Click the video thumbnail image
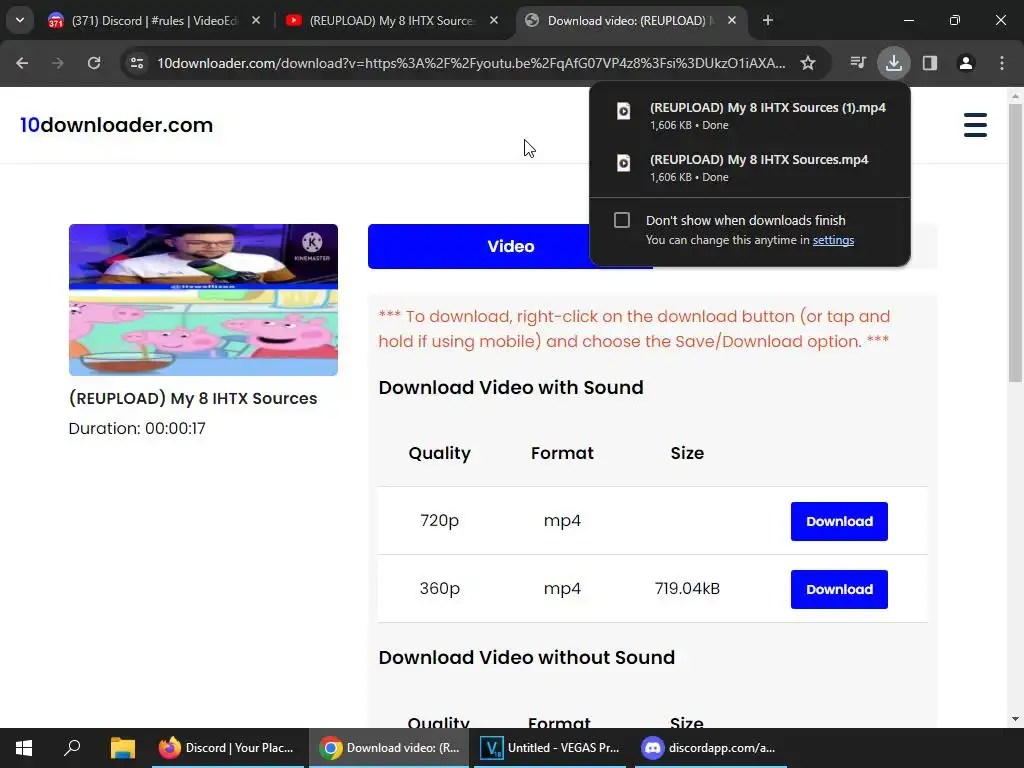Viewport: 1024px width, 768px height. click(x=203, y=300)
